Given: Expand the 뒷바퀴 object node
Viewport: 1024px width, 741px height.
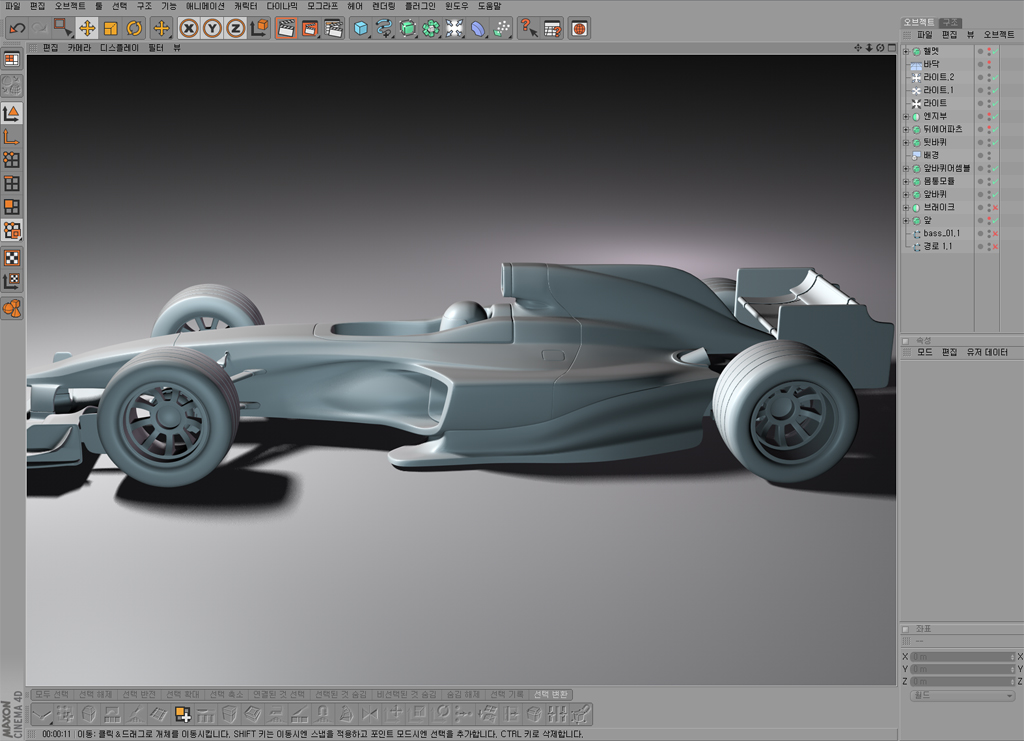Looking at the screenshot, I should click(x=906, y=142).
